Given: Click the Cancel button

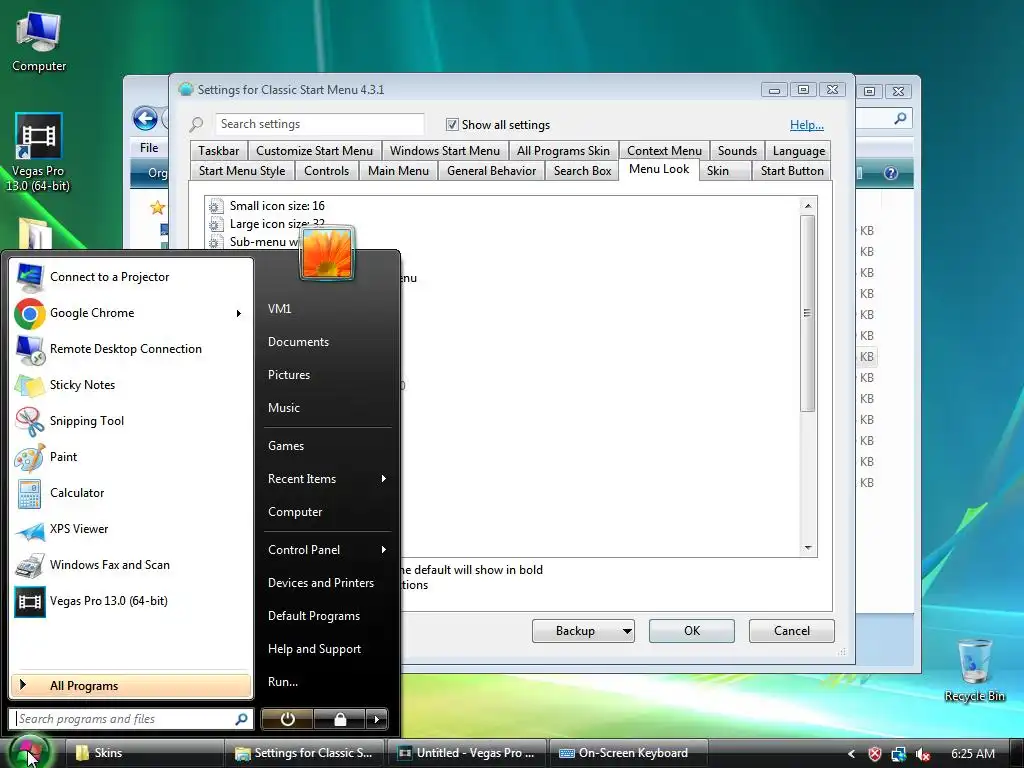Looking at the screenshot, I should pyautogui.click(x=792, y=631).
